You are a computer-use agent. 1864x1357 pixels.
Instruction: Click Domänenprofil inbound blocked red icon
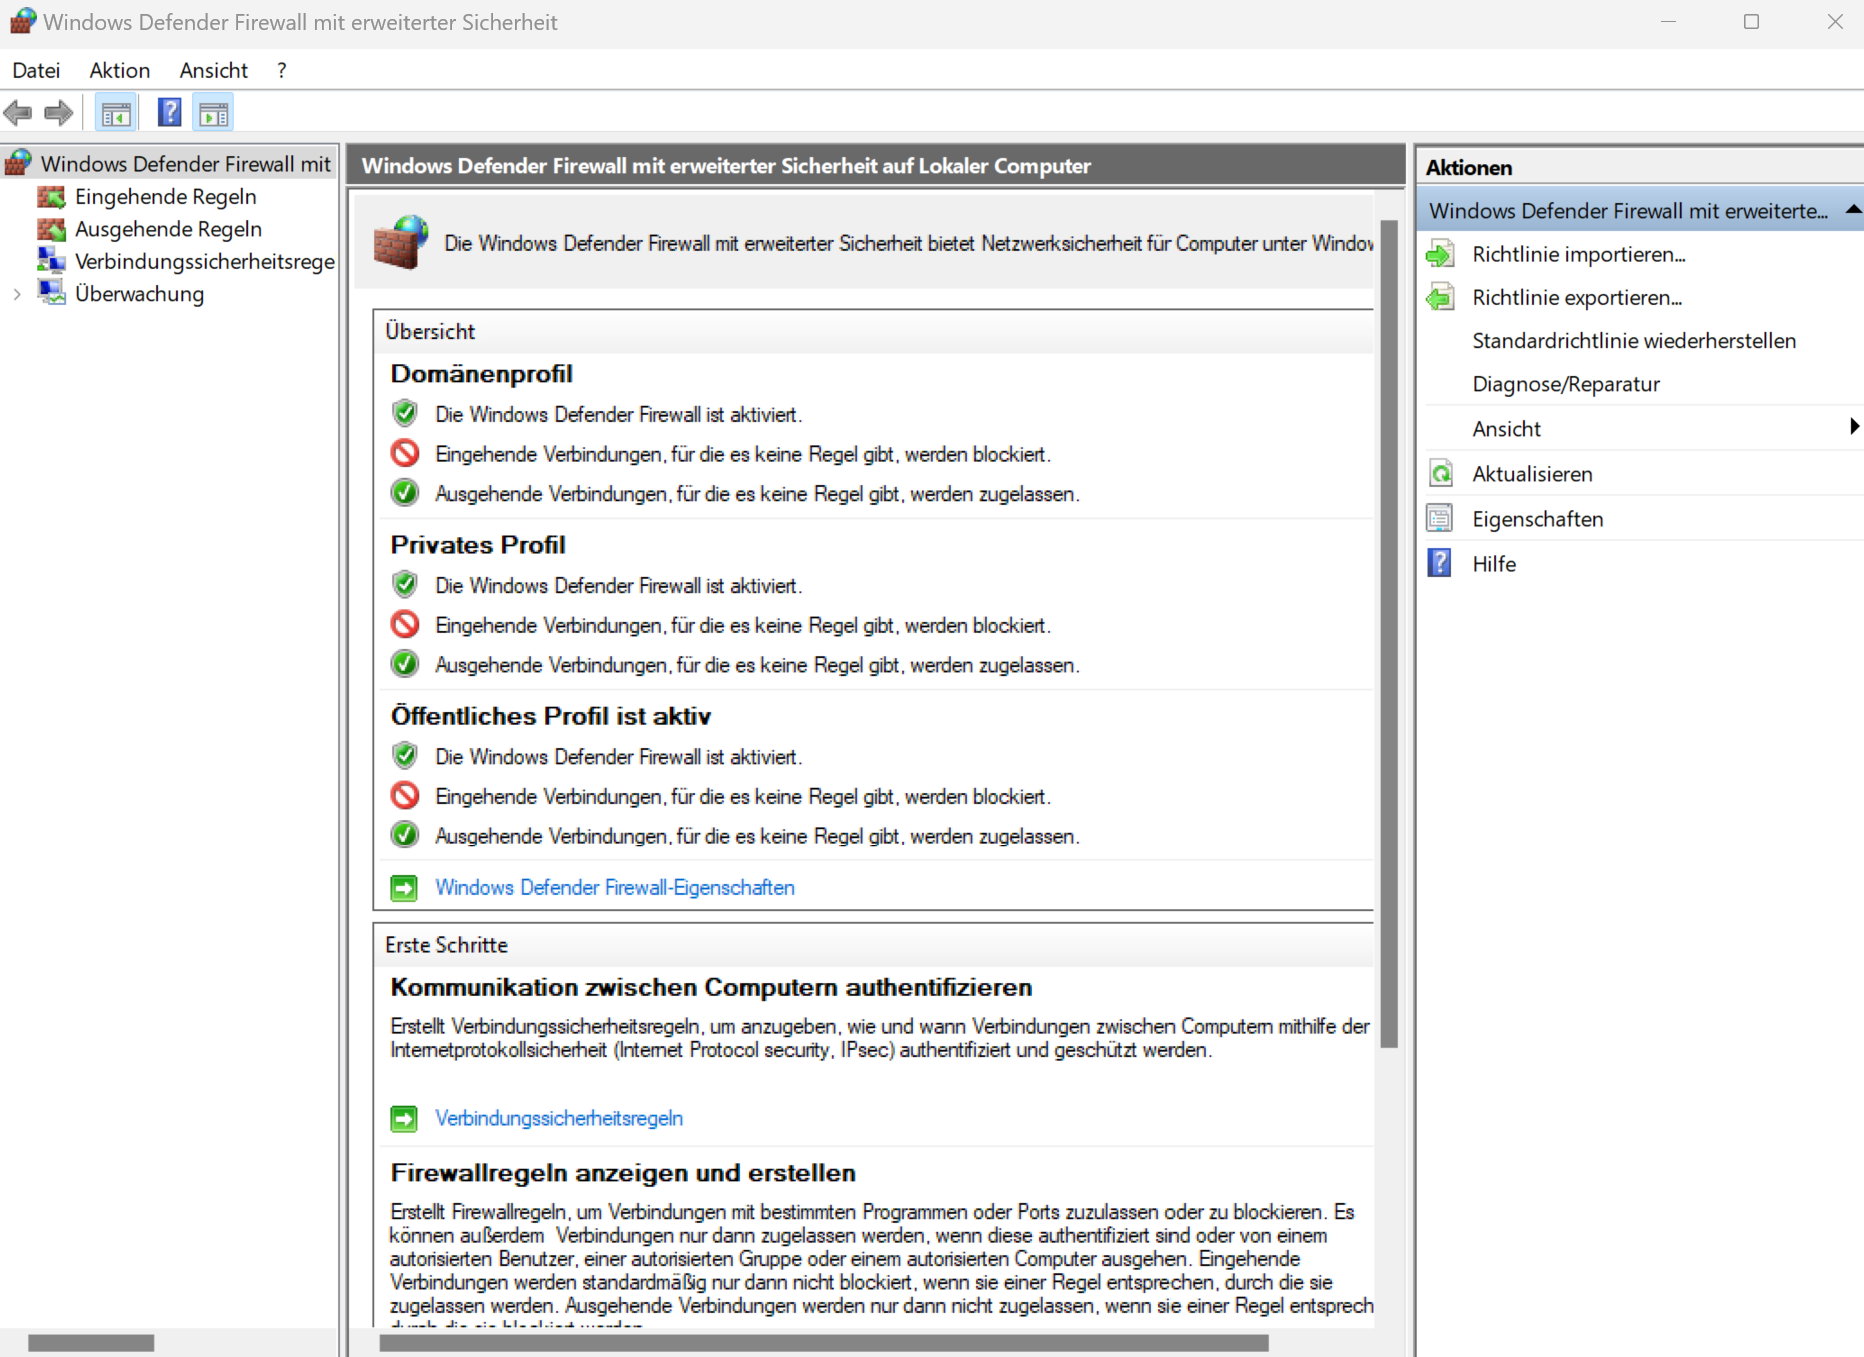pyautogui.click(x=405, y=454)
